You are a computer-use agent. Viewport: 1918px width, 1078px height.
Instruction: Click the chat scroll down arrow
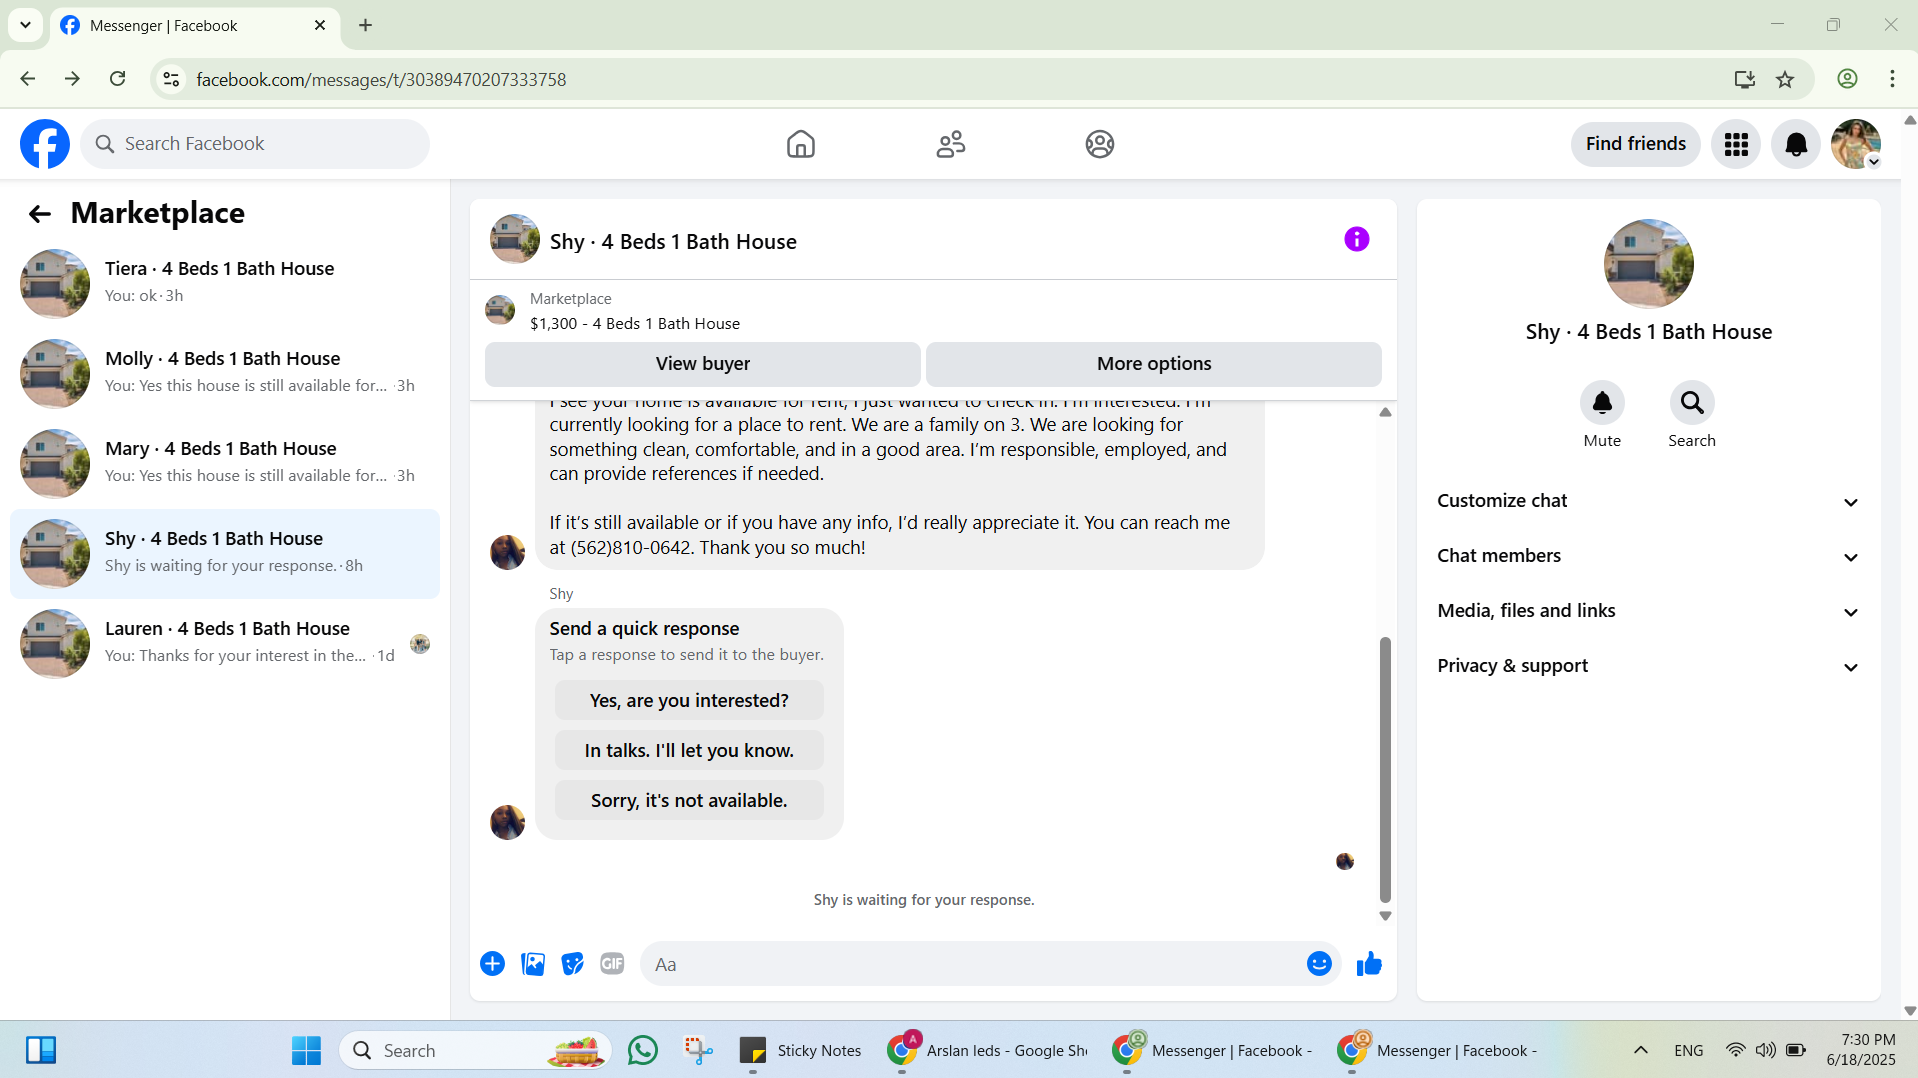1385,916
